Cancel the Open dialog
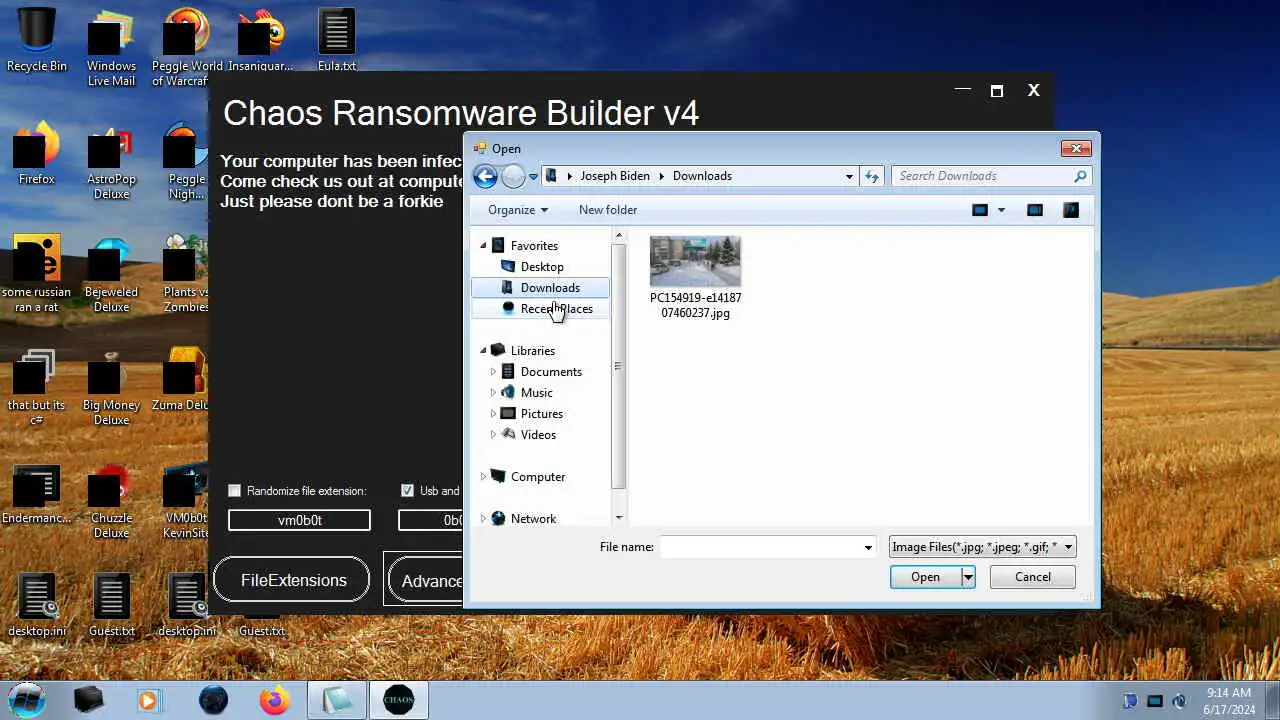1280x720 pixels. pyautogui.click(x=1033, y=577)
